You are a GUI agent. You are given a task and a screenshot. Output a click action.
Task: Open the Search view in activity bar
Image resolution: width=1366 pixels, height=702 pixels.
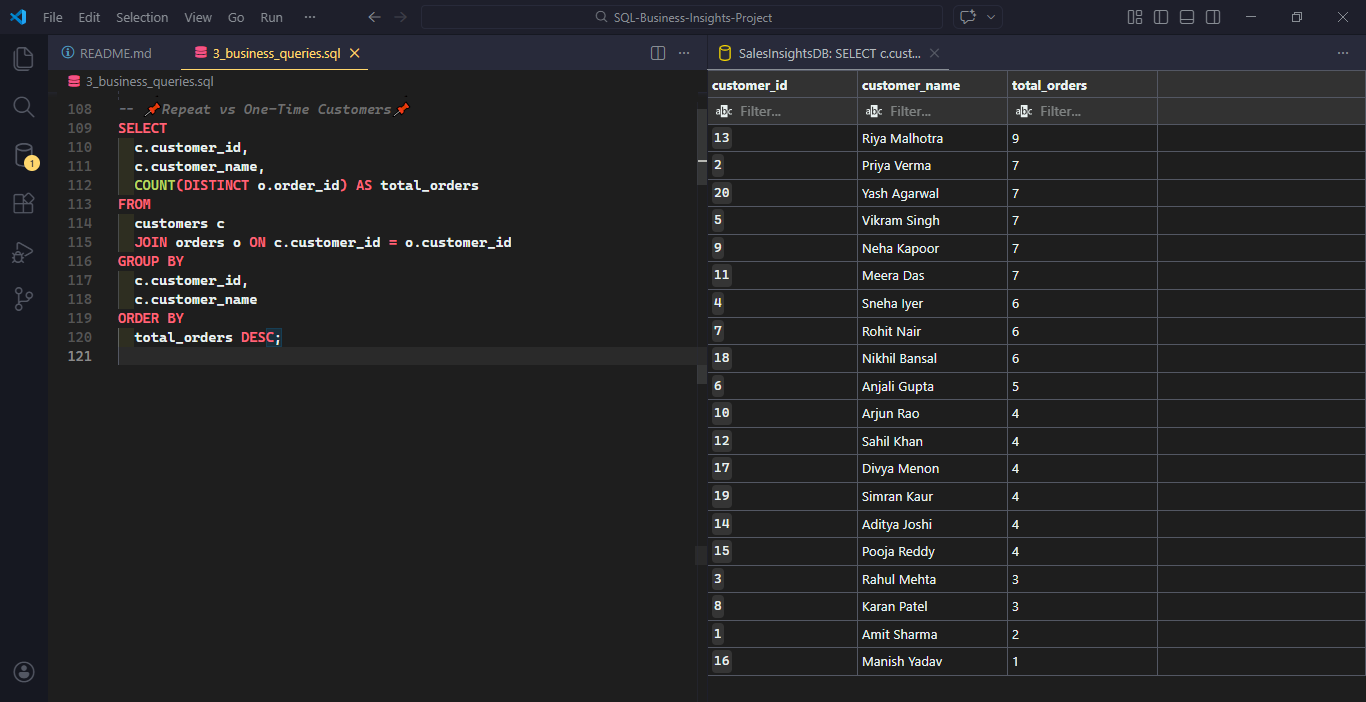click(x=24, y=107)
